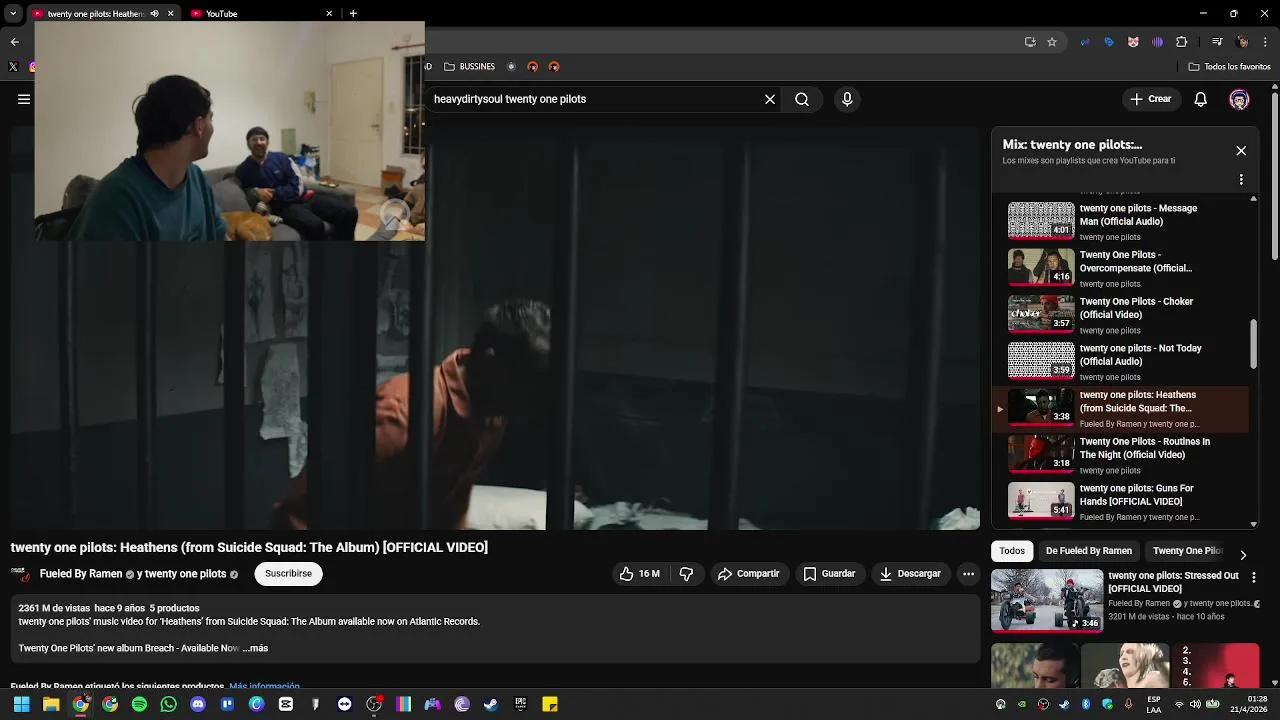Screen dimensions: 1280x720
Task: Mute the twenty one pilots tab audio
Action: point(154,14)
